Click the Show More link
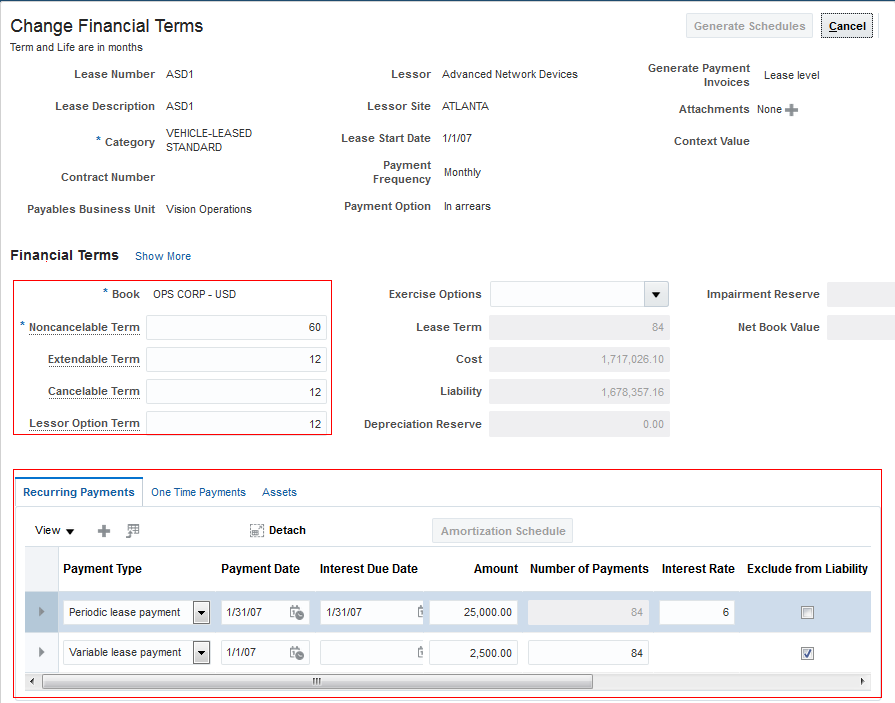Viewport: 895px width, 703px height. click(163, 256)
